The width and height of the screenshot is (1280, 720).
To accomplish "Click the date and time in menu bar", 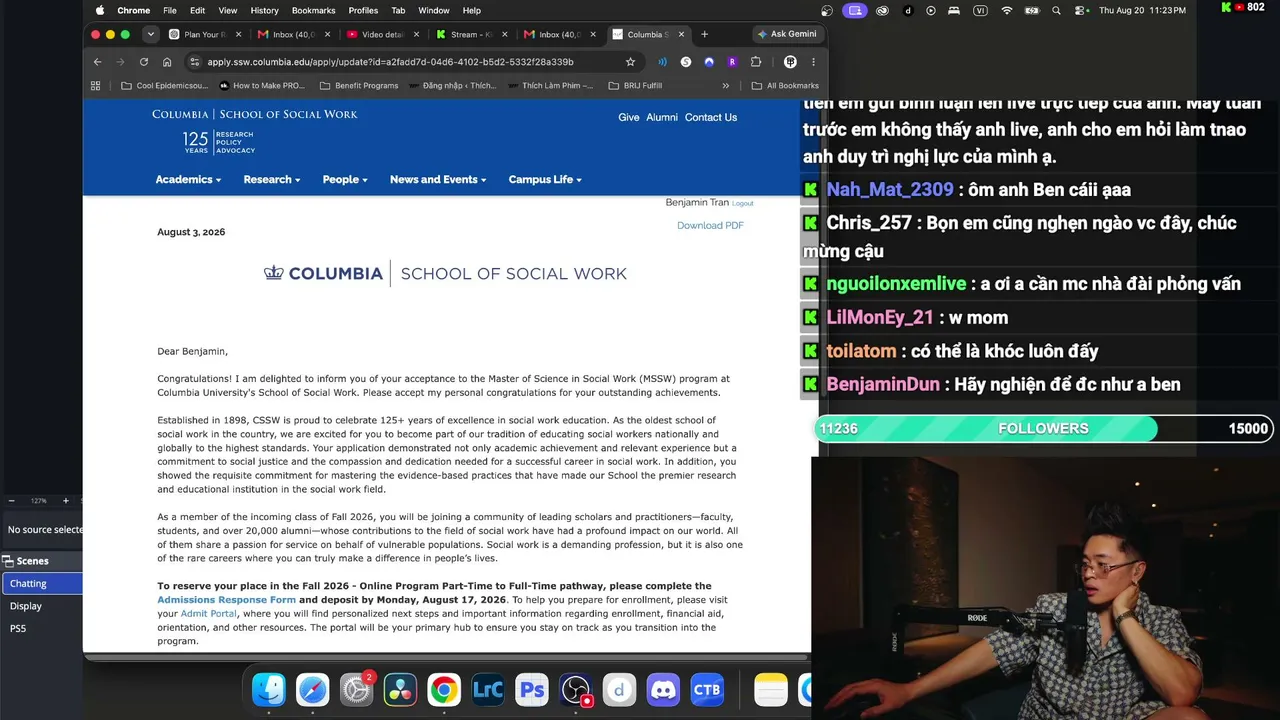I will pos(1142,10).
